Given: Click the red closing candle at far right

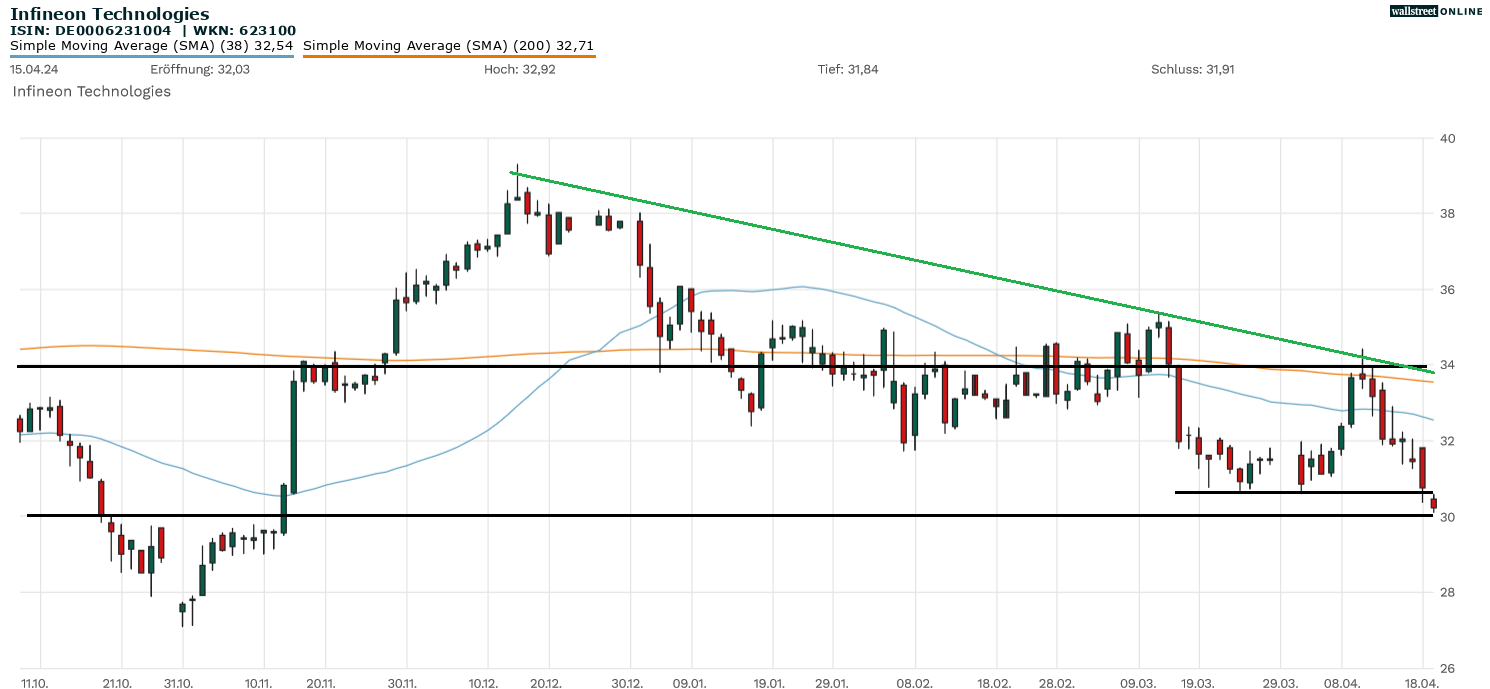Looking at the screenshot, I should pyautogui.click(x=1432, y=502).
